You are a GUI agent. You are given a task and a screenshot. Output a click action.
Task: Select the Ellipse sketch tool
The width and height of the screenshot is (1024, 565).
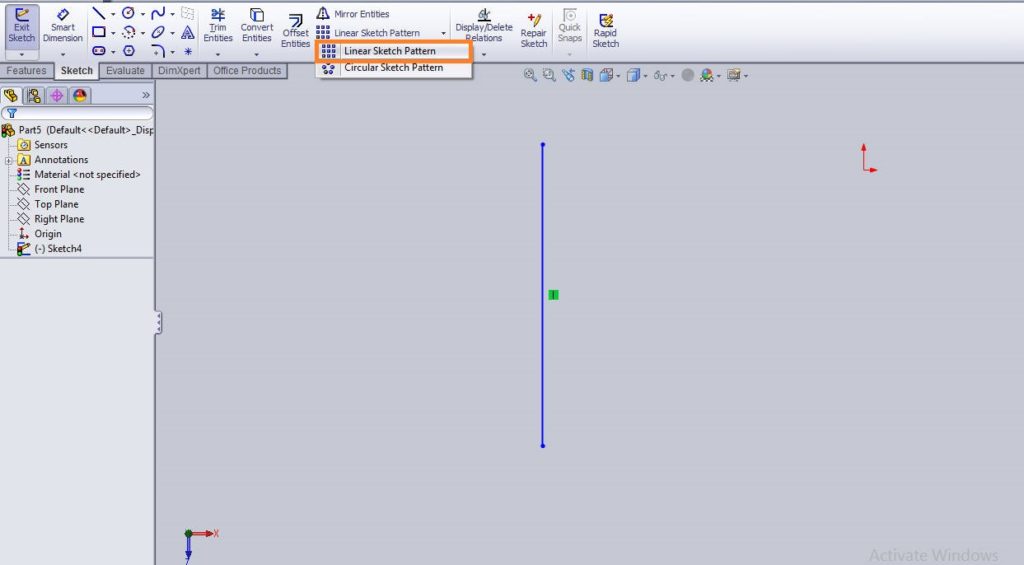(x=158, y=32)
